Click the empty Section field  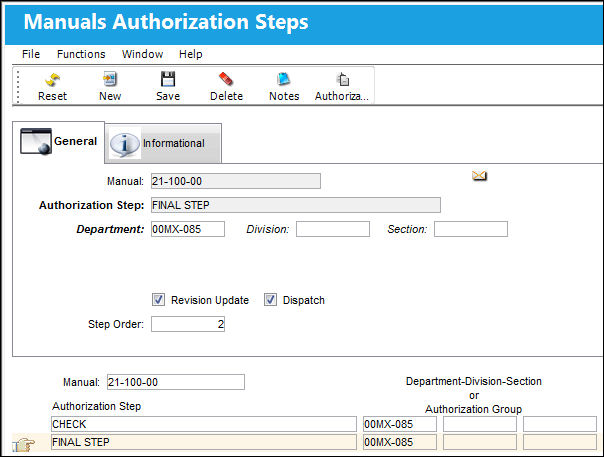coord(471,229)
